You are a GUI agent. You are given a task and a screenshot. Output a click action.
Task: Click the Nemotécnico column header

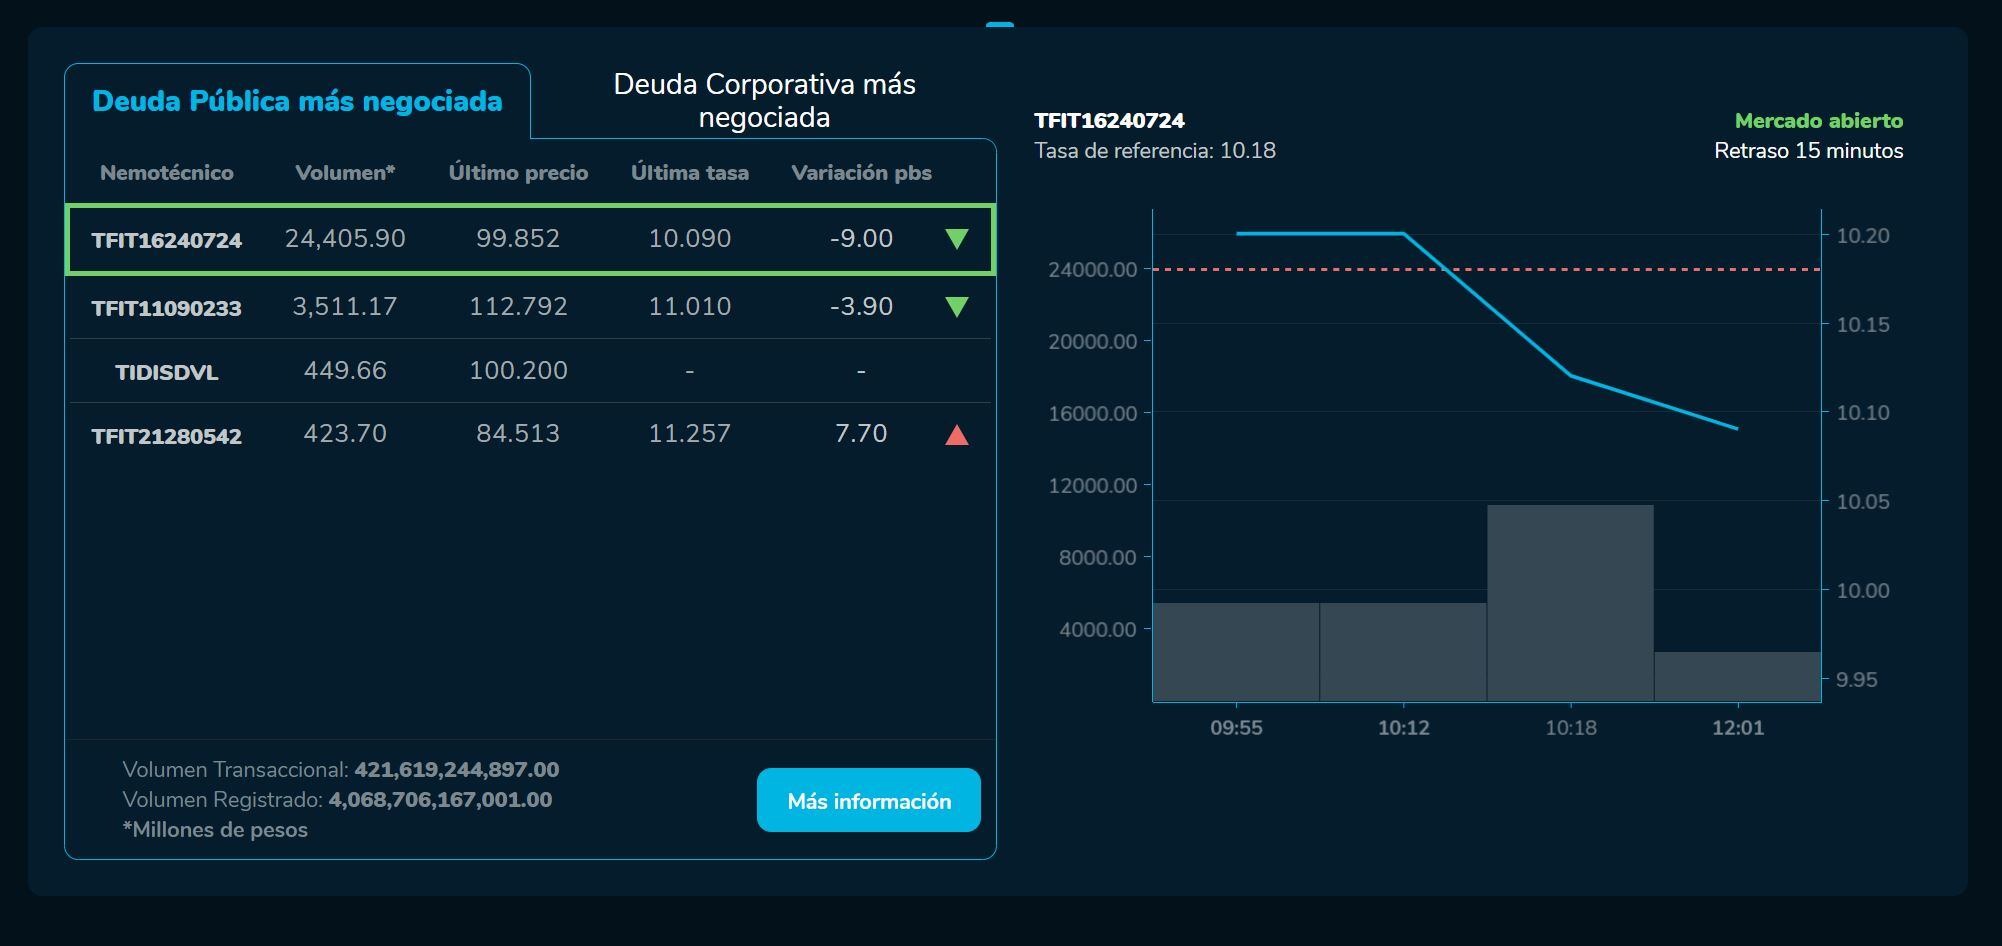[167, 173]
